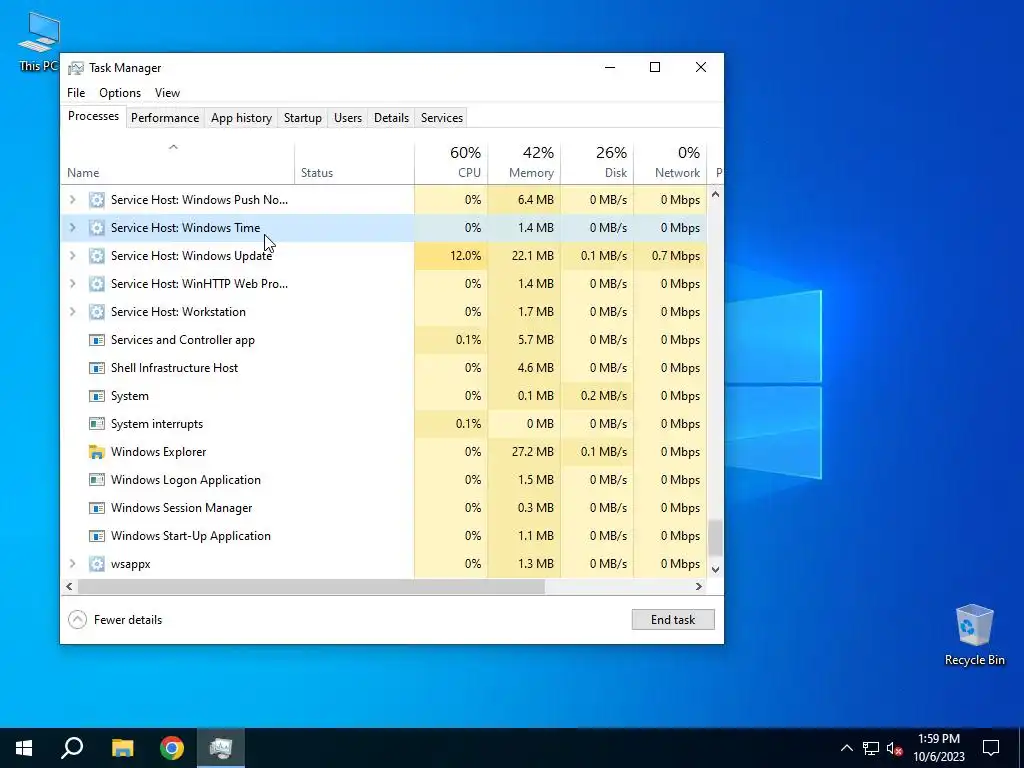Click the 27.2 MB memory value for Windows Explorer
Screen dimensions: 1024x768
[533, 452]
